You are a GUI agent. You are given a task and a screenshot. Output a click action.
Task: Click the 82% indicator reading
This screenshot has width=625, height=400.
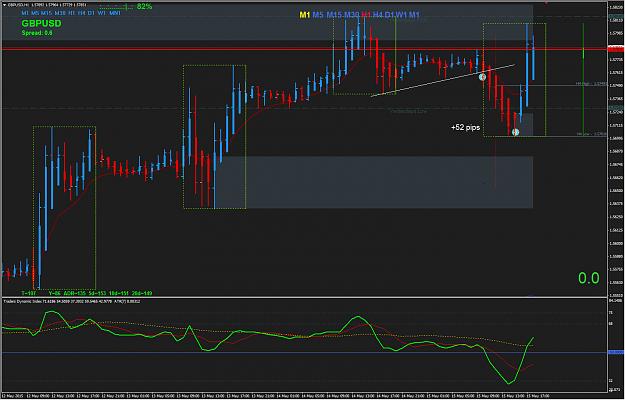144,6
